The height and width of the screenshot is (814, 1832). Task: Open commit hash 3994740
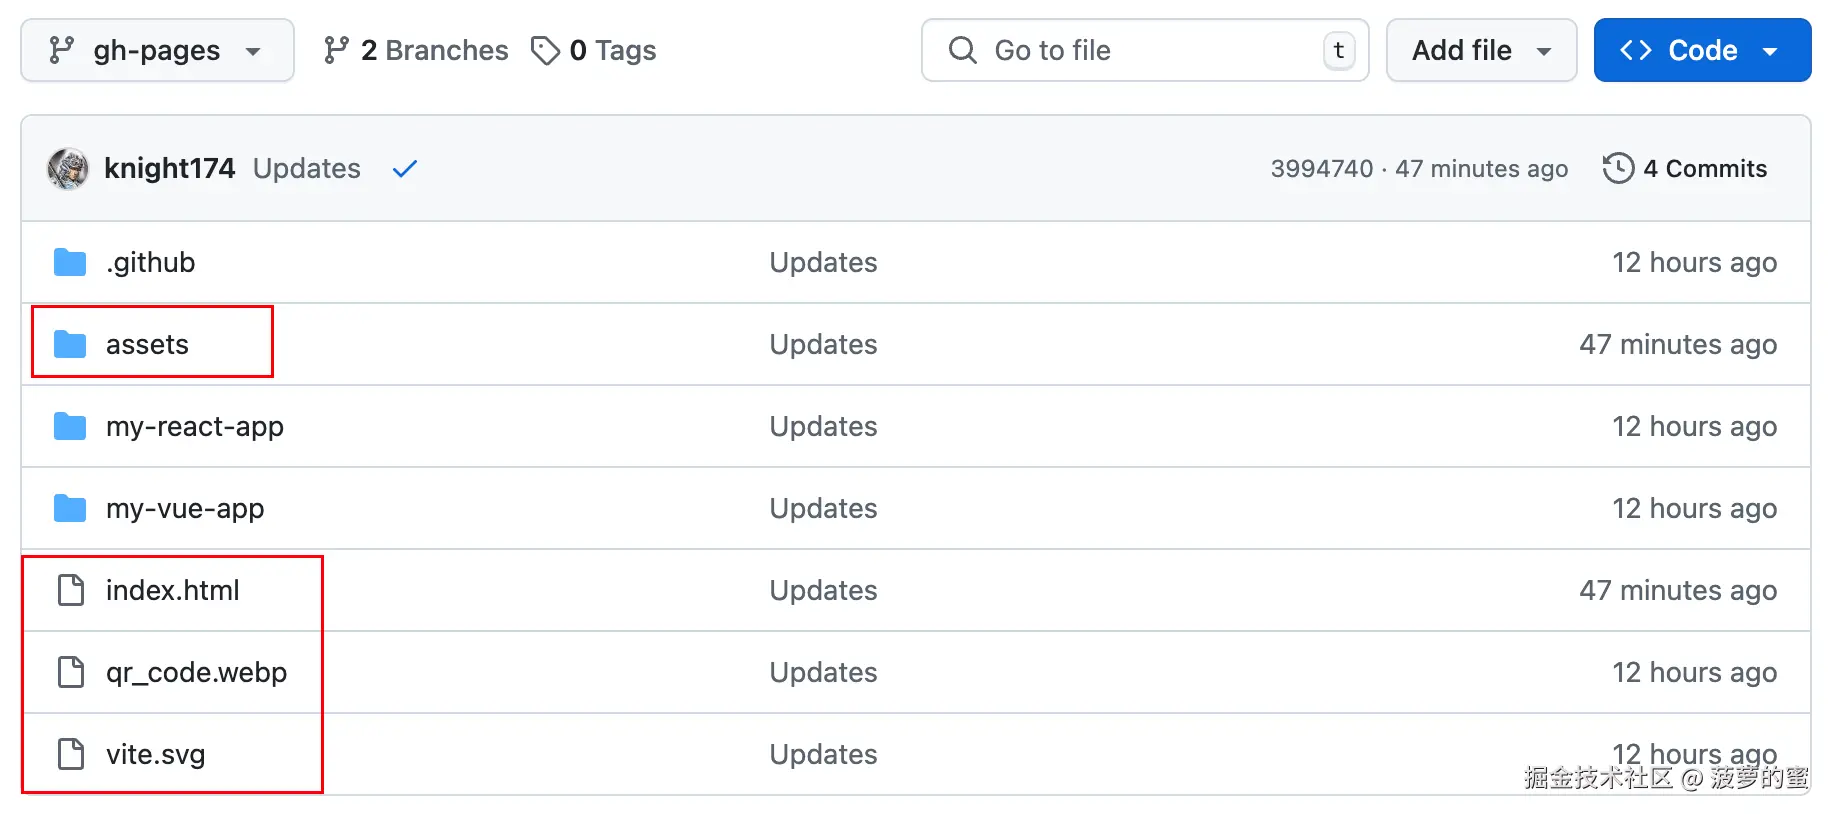tap(1321, 169)
